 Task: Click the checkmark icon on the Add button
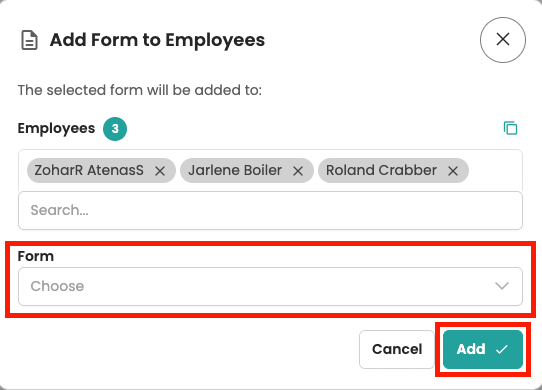coord(502,349)
